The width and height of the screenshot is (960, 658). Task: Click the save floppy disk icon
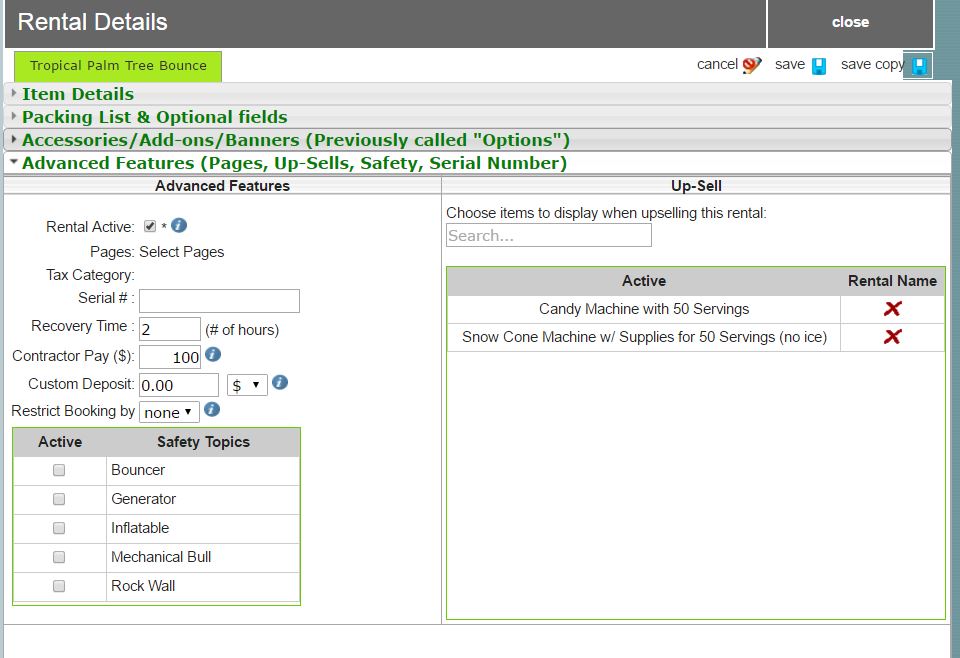tap(819, 66)
